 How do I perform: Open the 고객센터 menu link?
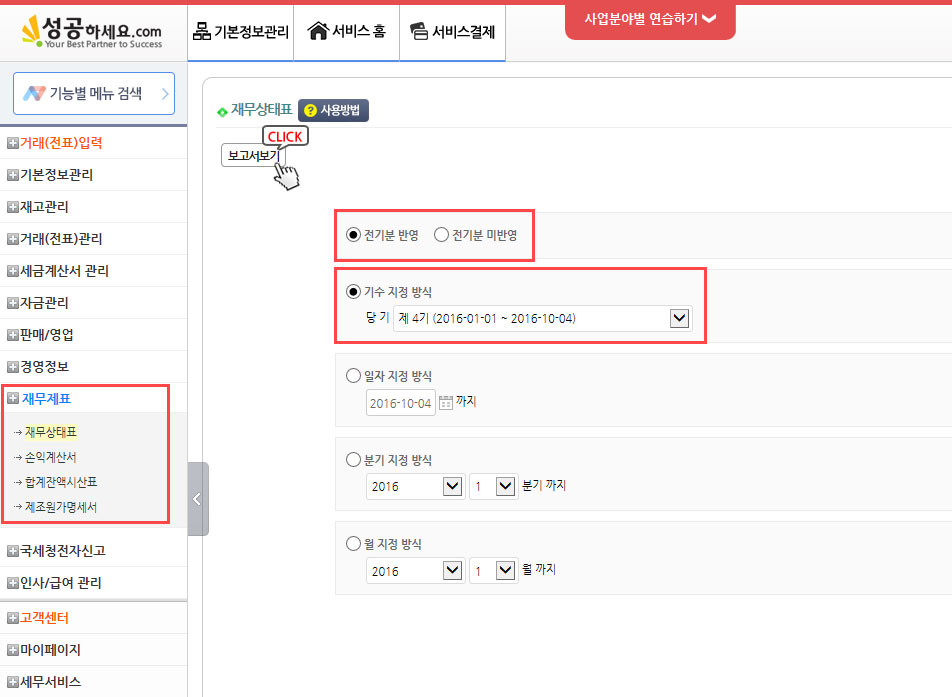(44, 618)
